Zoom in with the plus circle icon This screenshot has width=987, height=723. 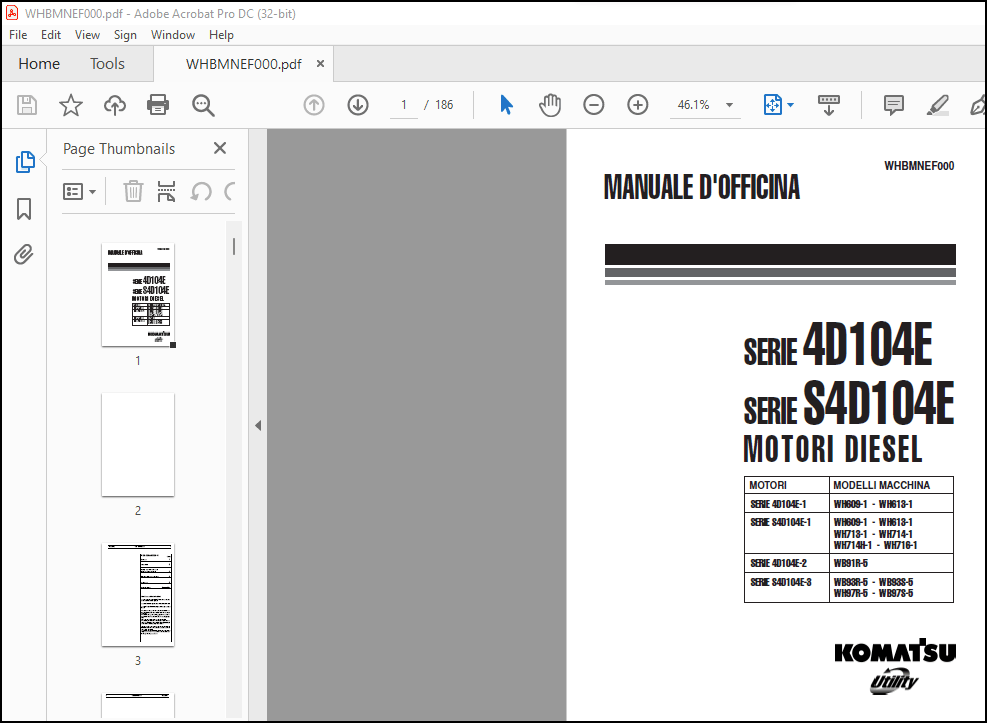tap(638, 105)
